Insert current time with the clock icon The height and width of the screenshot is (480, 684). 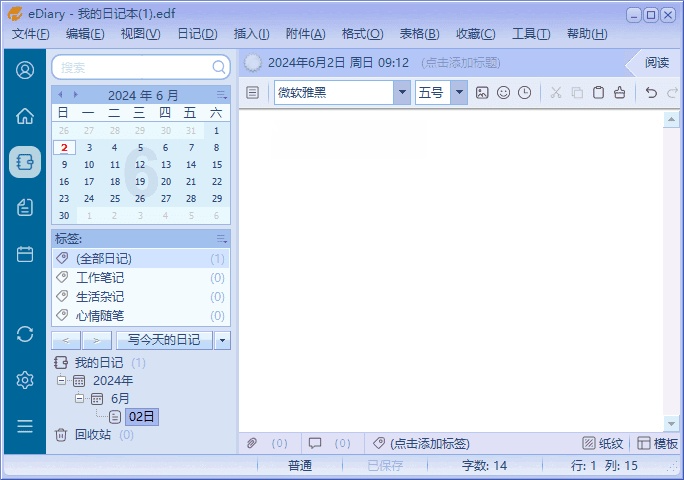click(524, 93)
